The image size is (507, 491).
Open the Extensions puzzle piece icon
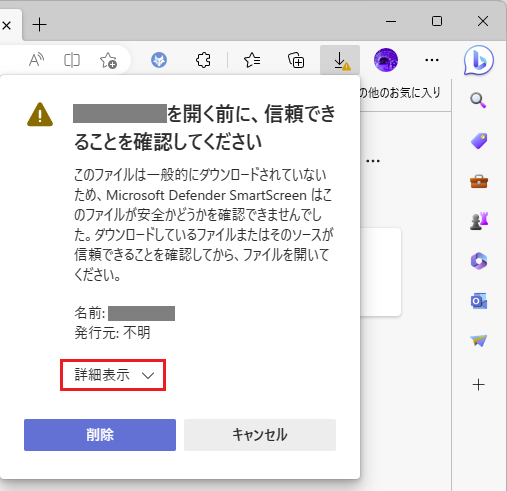tap(203, 60)
